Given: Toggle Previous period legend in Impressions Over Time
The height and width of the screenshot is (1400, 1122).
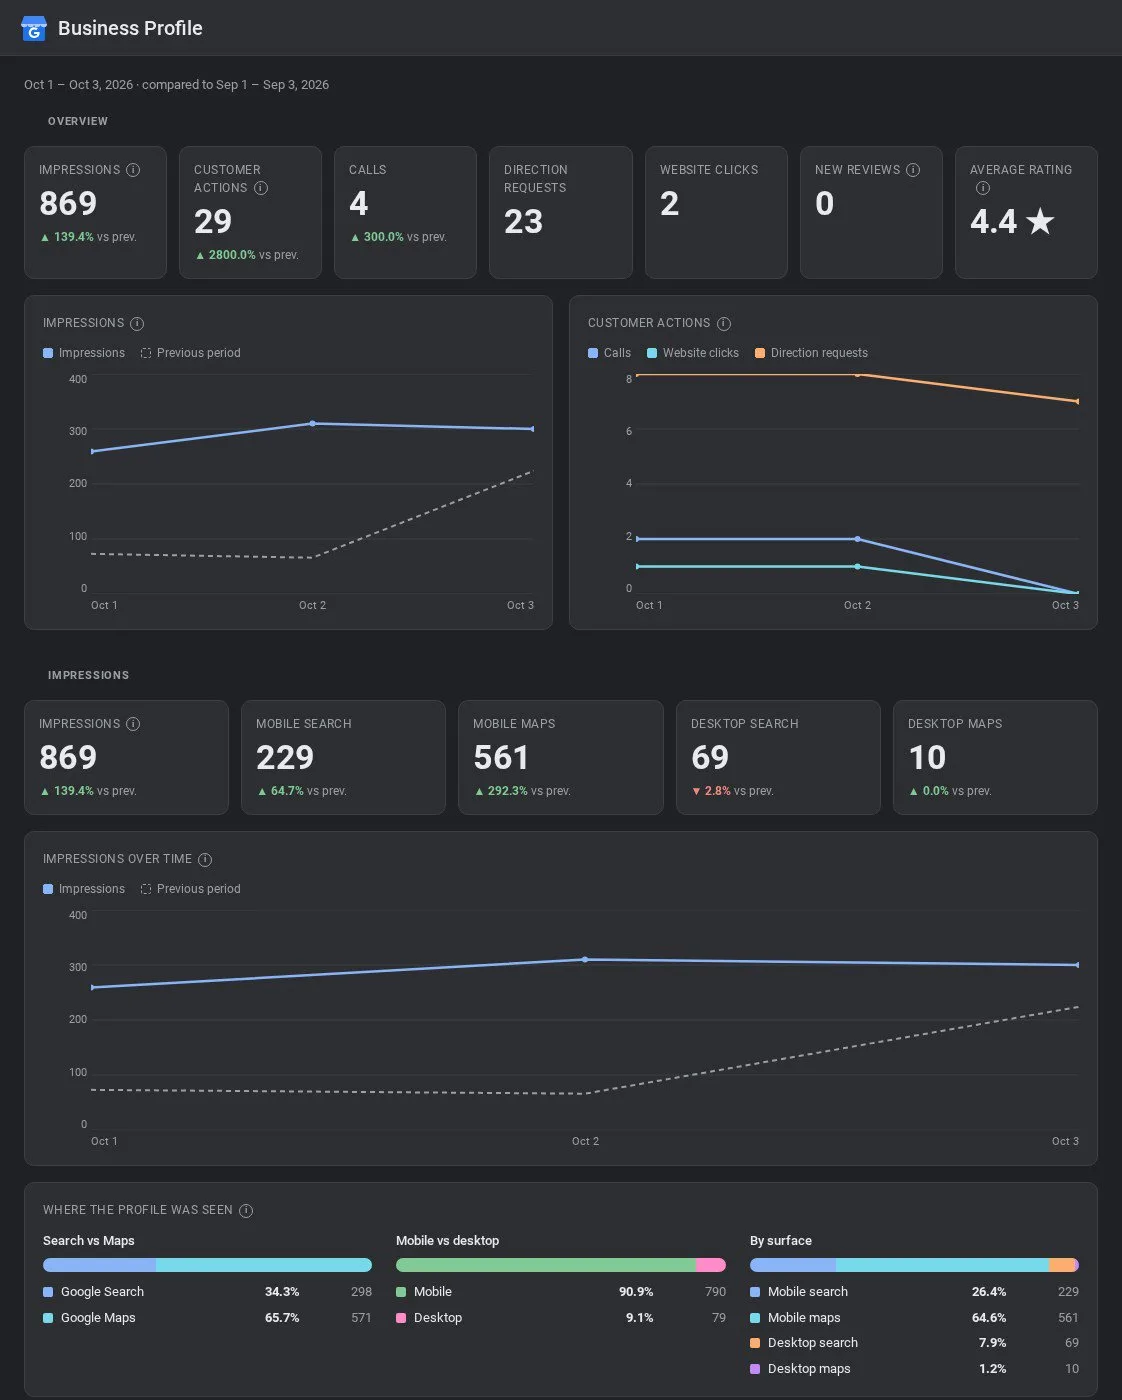Looking at the screenshot, I should click(x=191, y=889).
